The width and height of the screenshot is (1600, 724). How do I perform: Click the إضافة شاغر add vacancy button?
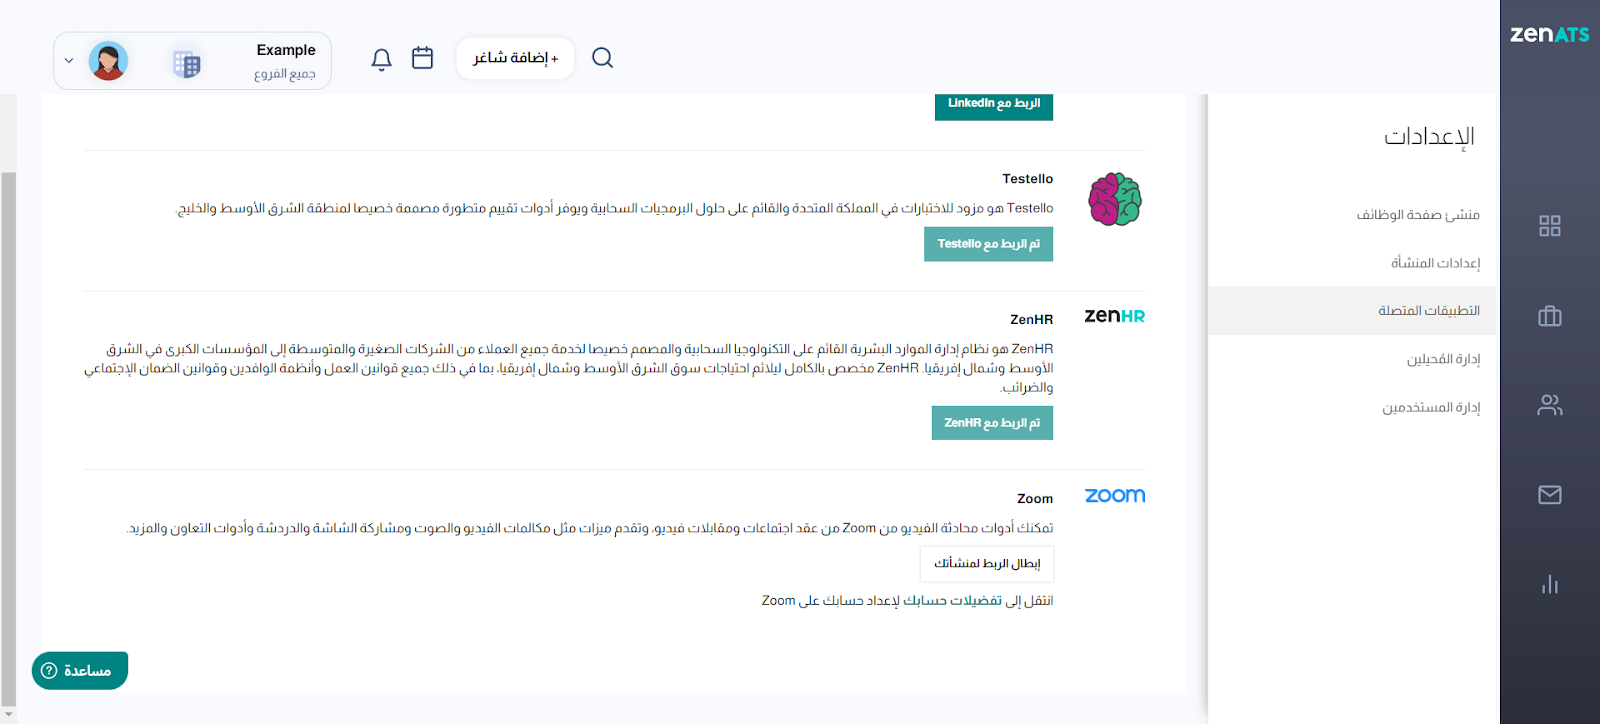point(515,58)
